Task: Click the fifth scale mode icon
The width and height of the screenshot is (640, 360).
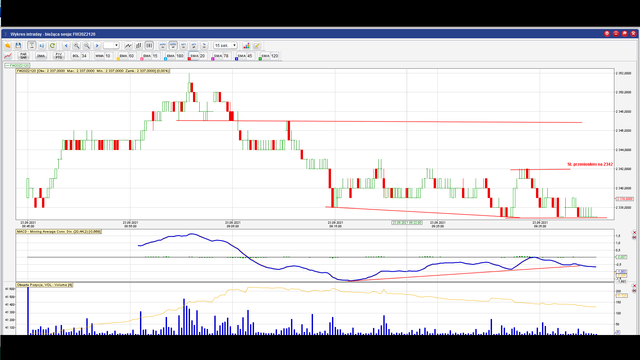Action: pos(204,45)
